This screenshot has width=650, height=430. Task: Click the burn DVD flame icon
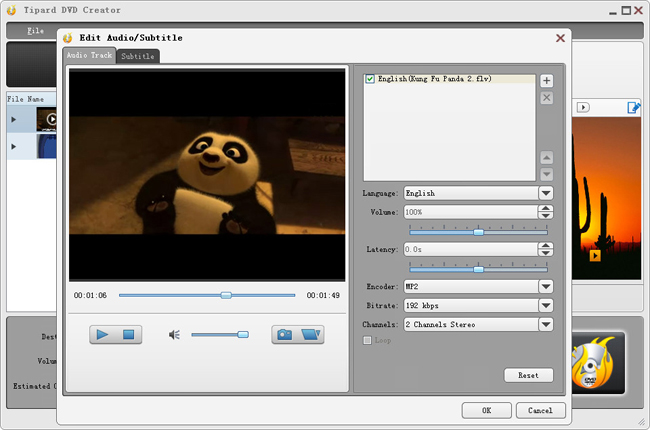tap(593, 363)
